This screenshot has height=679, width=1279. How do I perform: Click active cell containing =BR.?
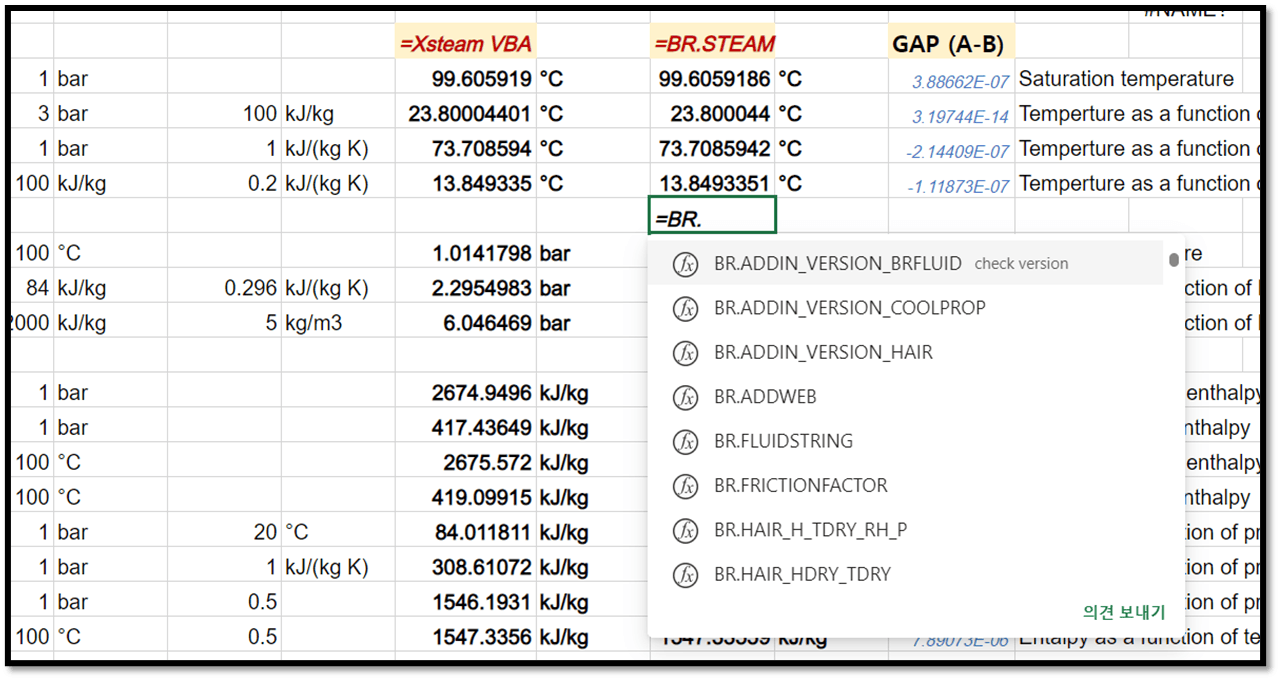(x=711, y=216)
